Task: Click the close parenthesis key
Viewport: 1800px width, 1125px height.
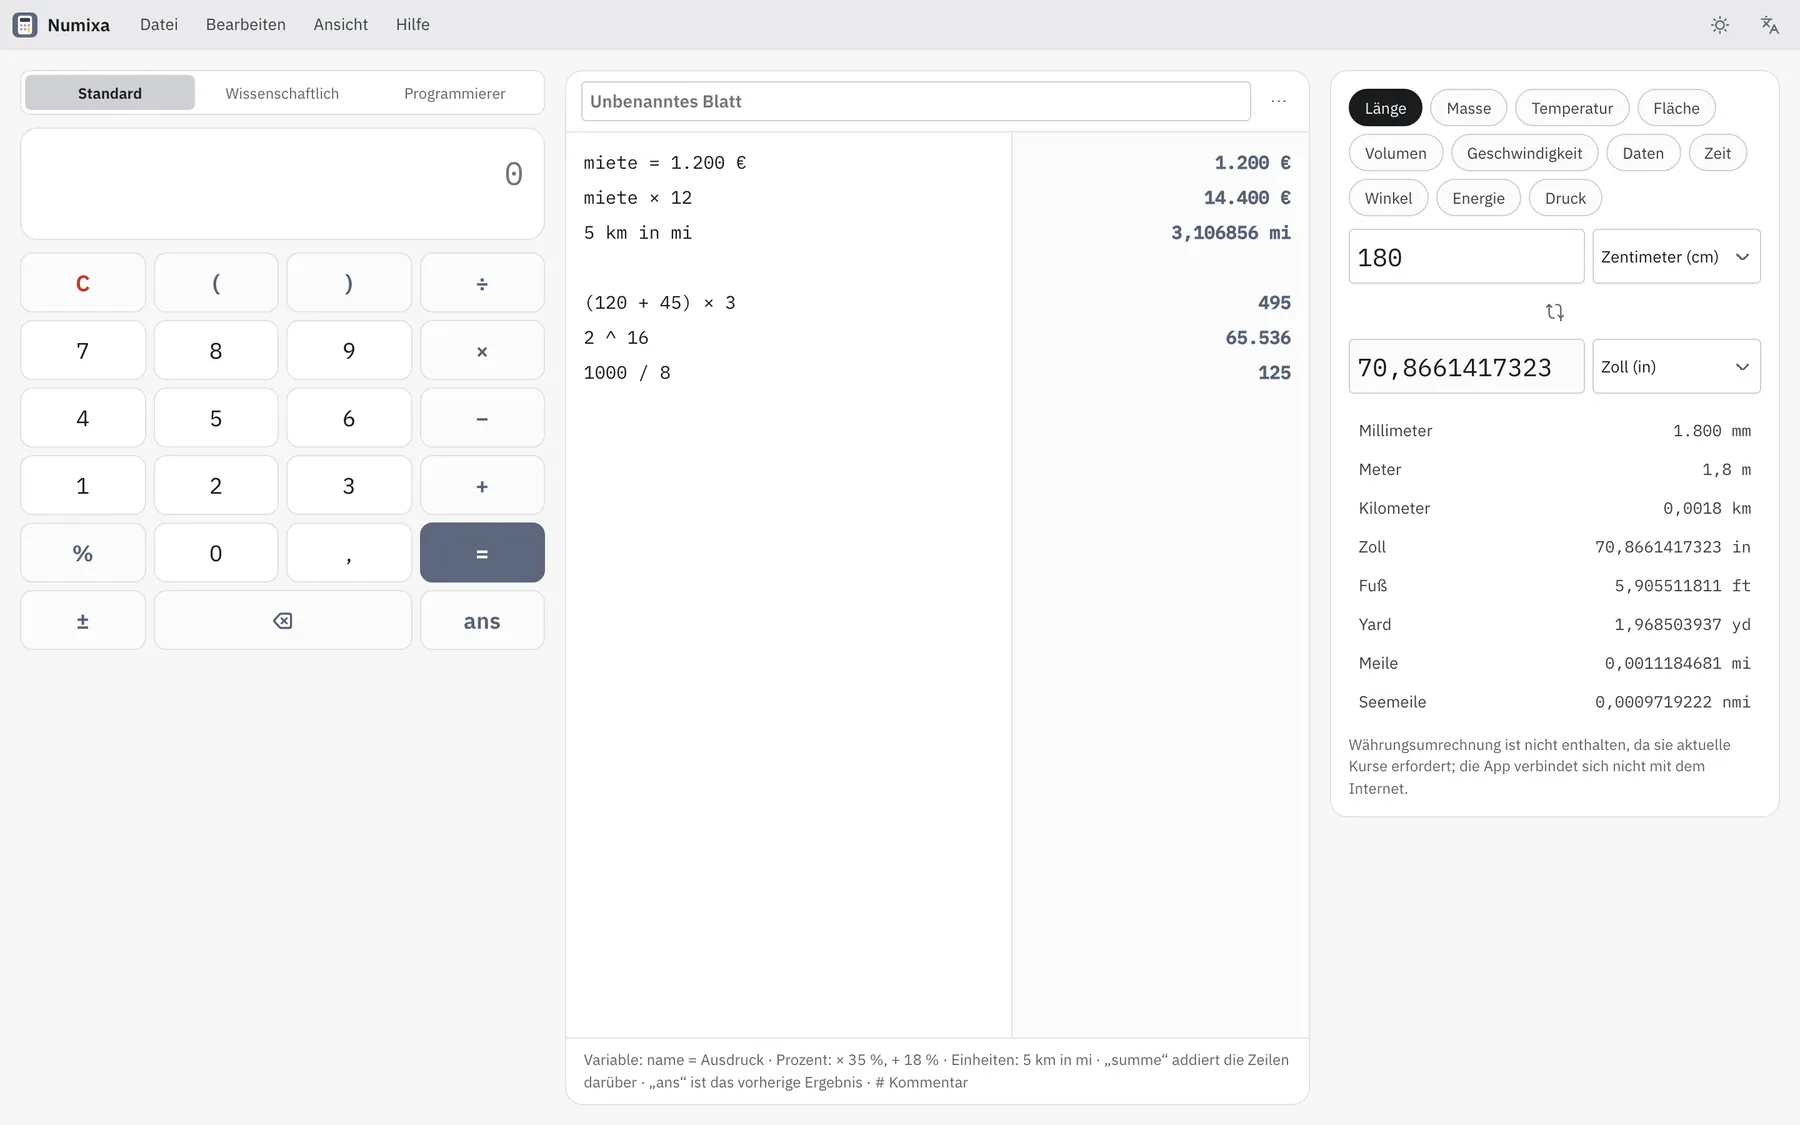Action: click(x=349, y=283)
